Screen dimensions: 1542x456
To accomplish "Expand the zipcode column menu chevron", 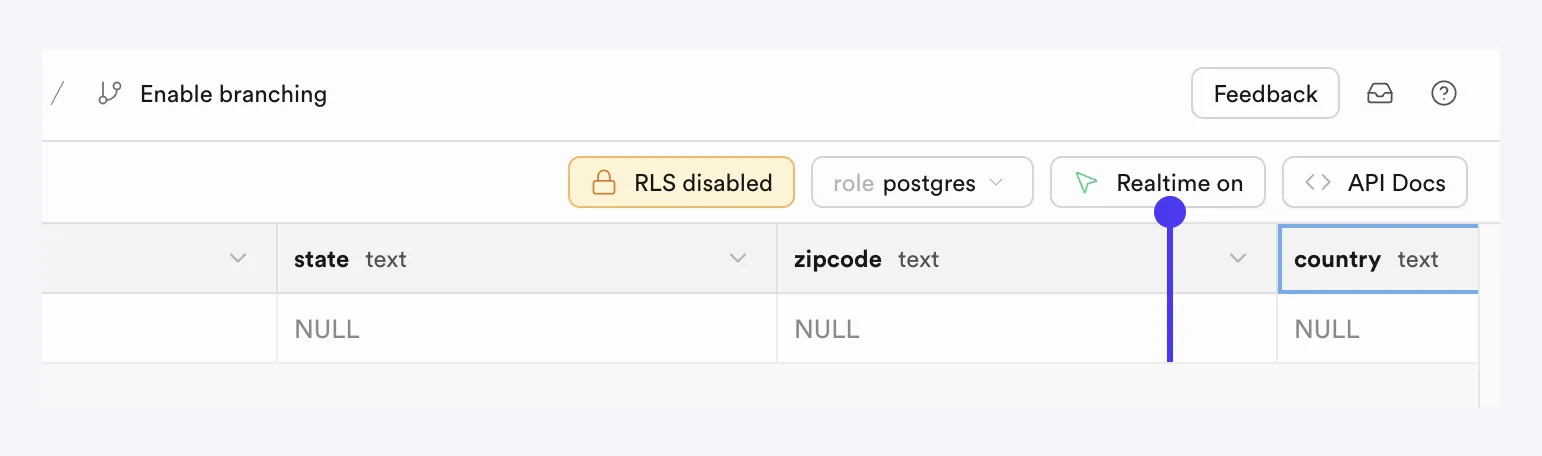I will click(1238, 259).
